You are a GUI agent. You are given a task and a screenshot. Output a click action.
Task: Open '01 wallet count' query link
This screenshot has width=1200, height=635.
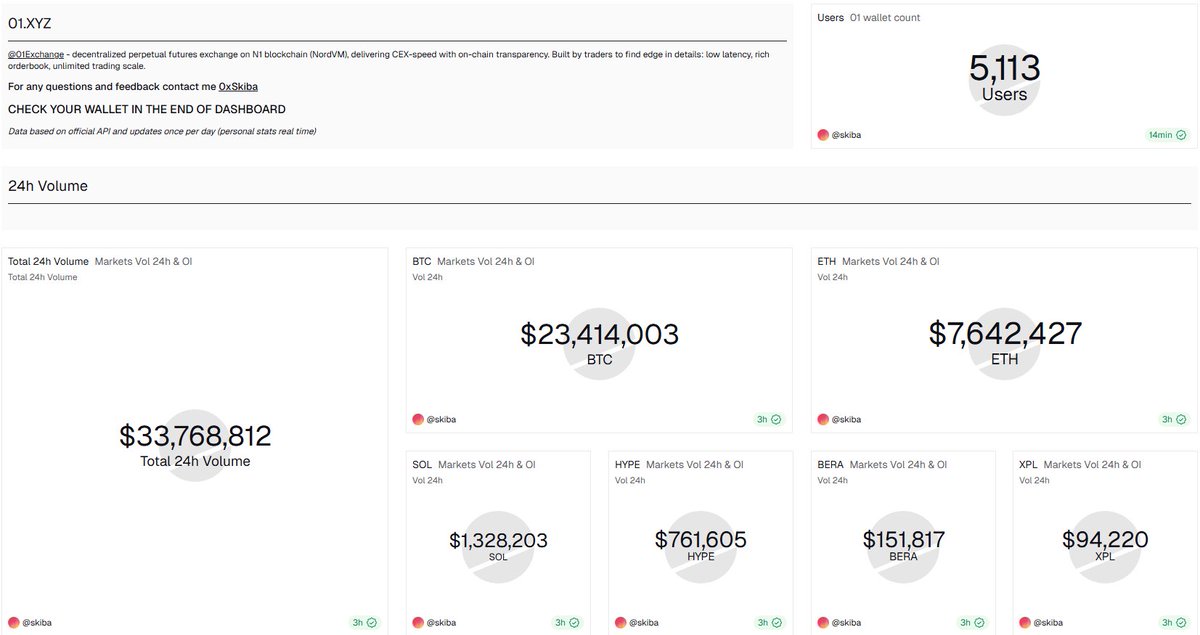[x=885, y=18]
